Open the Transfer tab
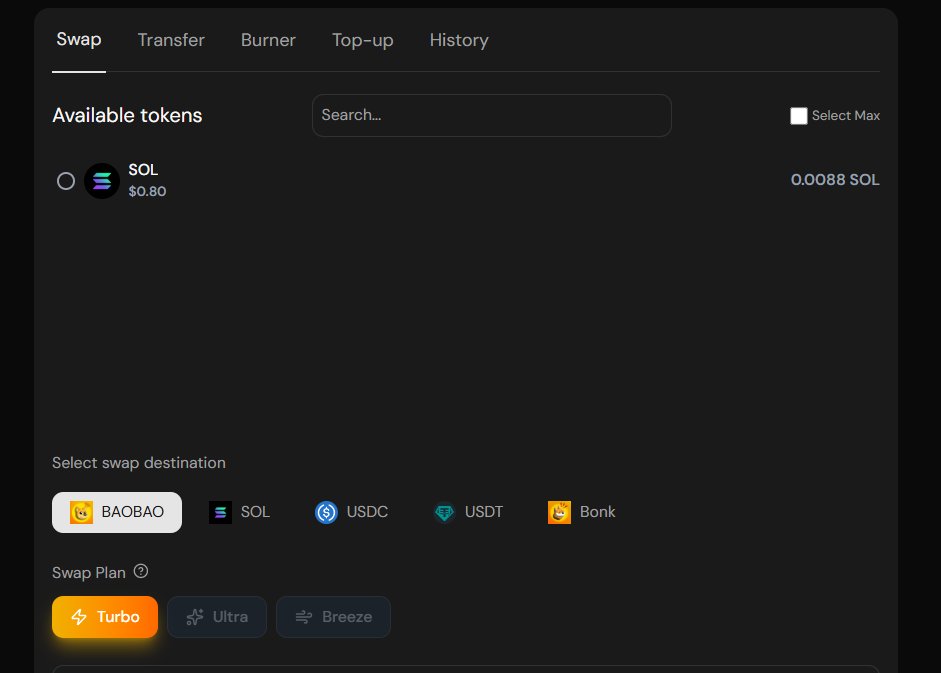 [171, 40]
